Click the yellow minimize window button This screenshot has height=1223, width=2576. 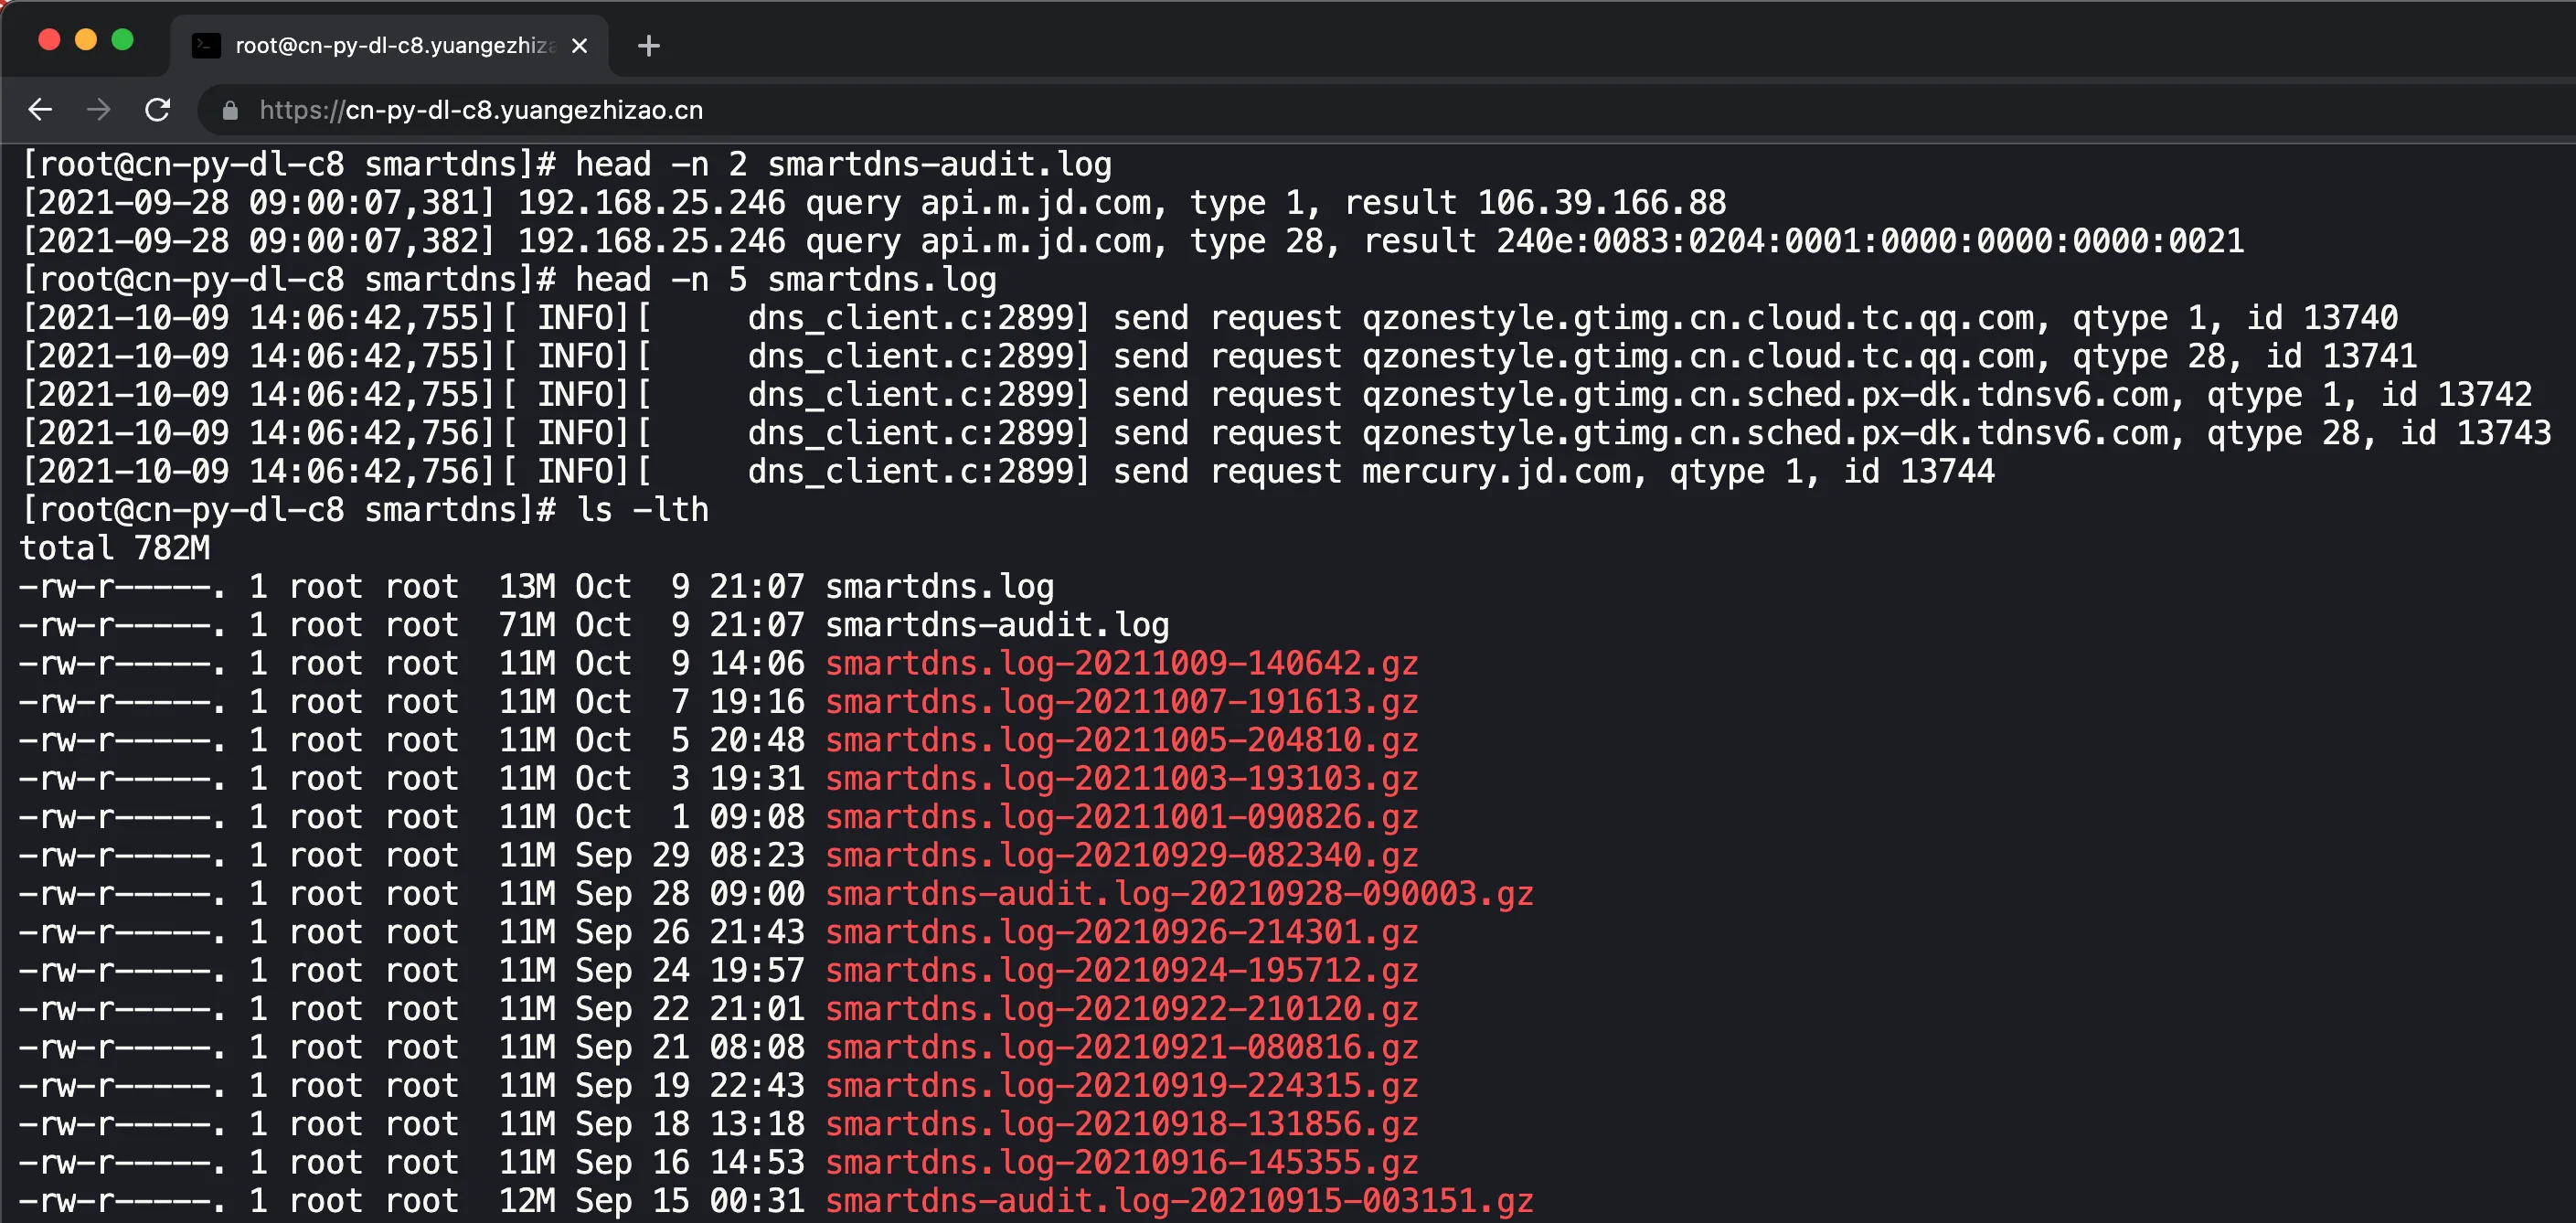tap(86, 39)
